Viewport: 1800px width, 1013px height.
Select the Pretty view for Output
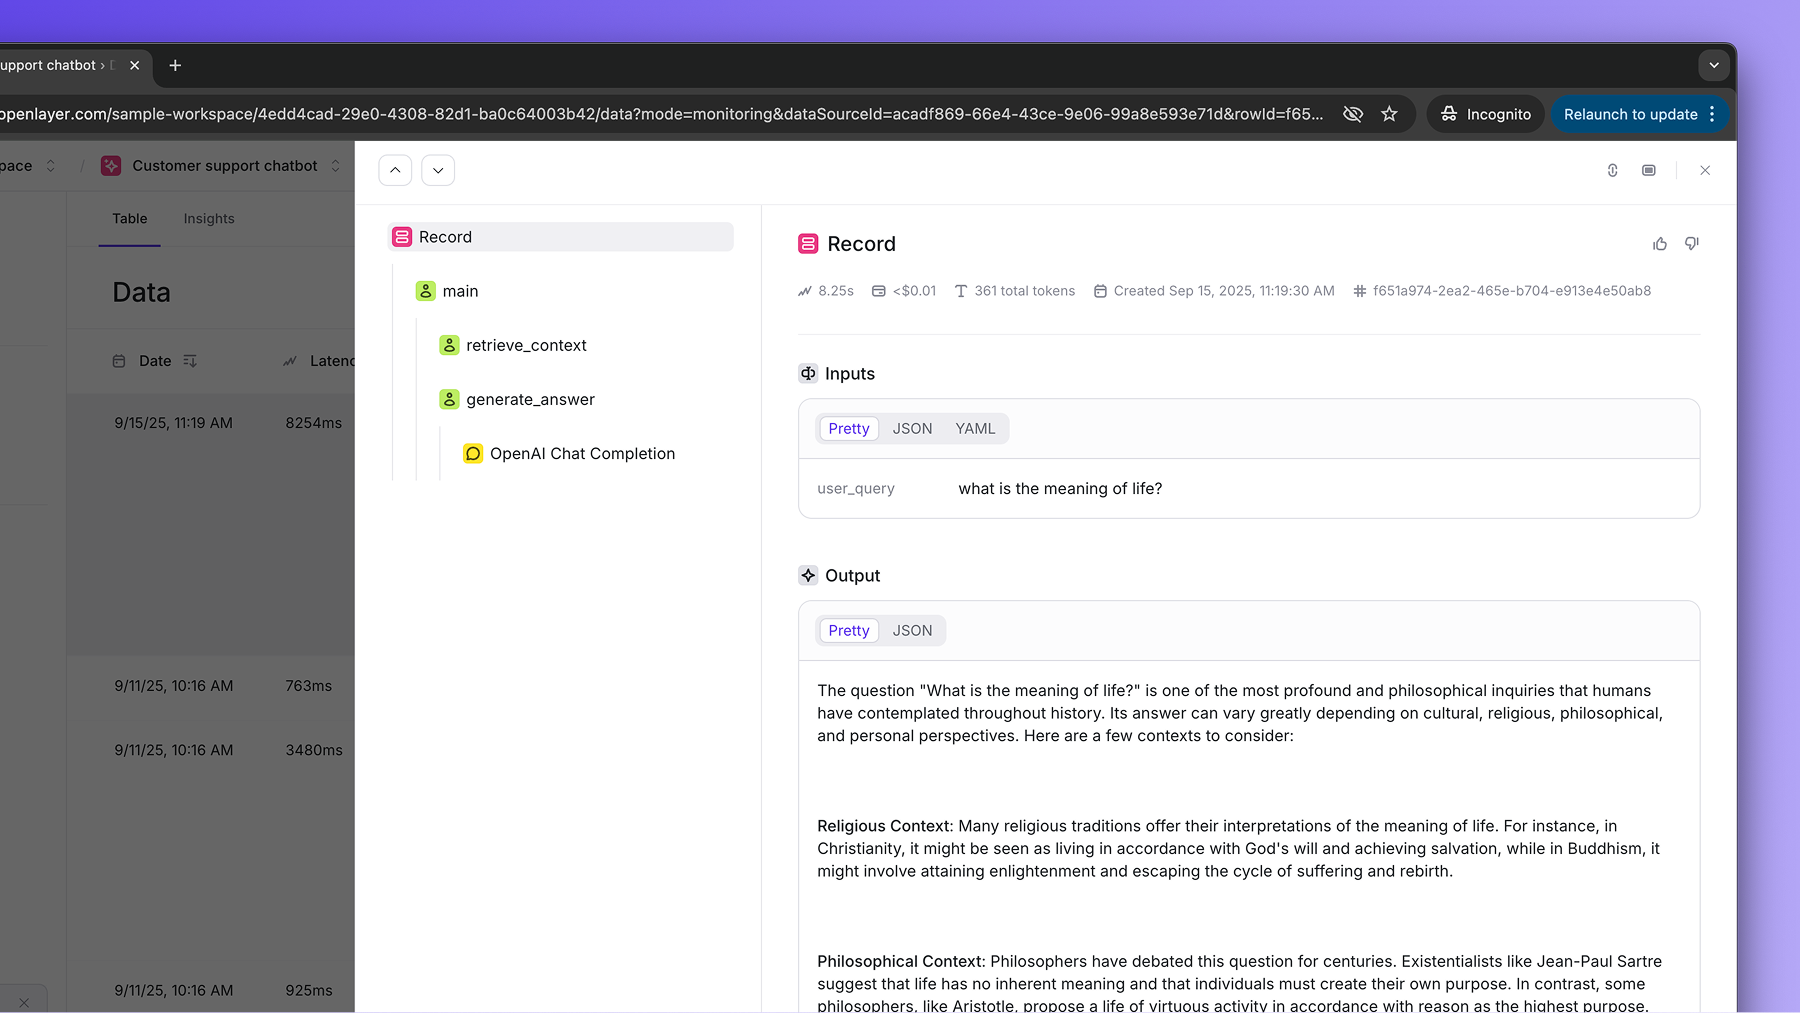[x=849, y=631]
